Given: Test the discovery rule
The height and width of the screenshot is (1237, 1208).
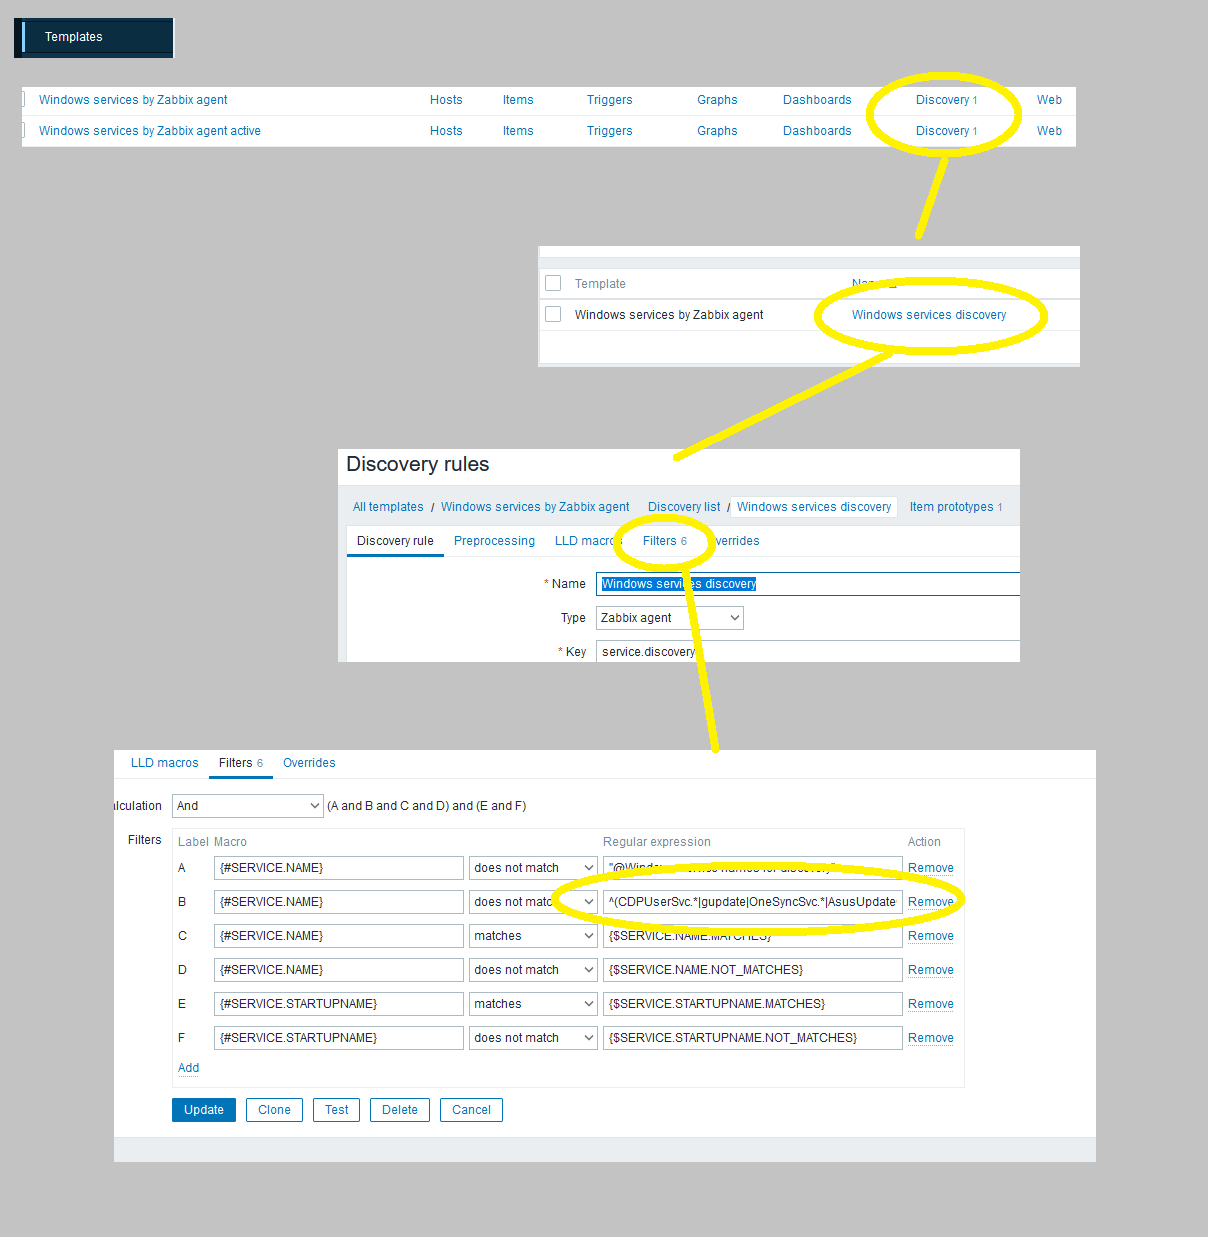Looking at the screenshot, I should pos(336,1109).
